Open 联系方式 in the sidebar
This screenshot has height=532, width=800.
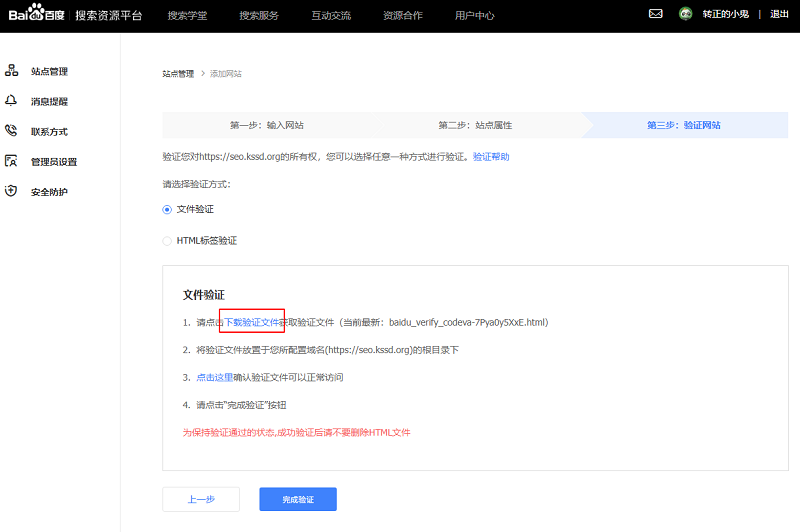(49, 132)
